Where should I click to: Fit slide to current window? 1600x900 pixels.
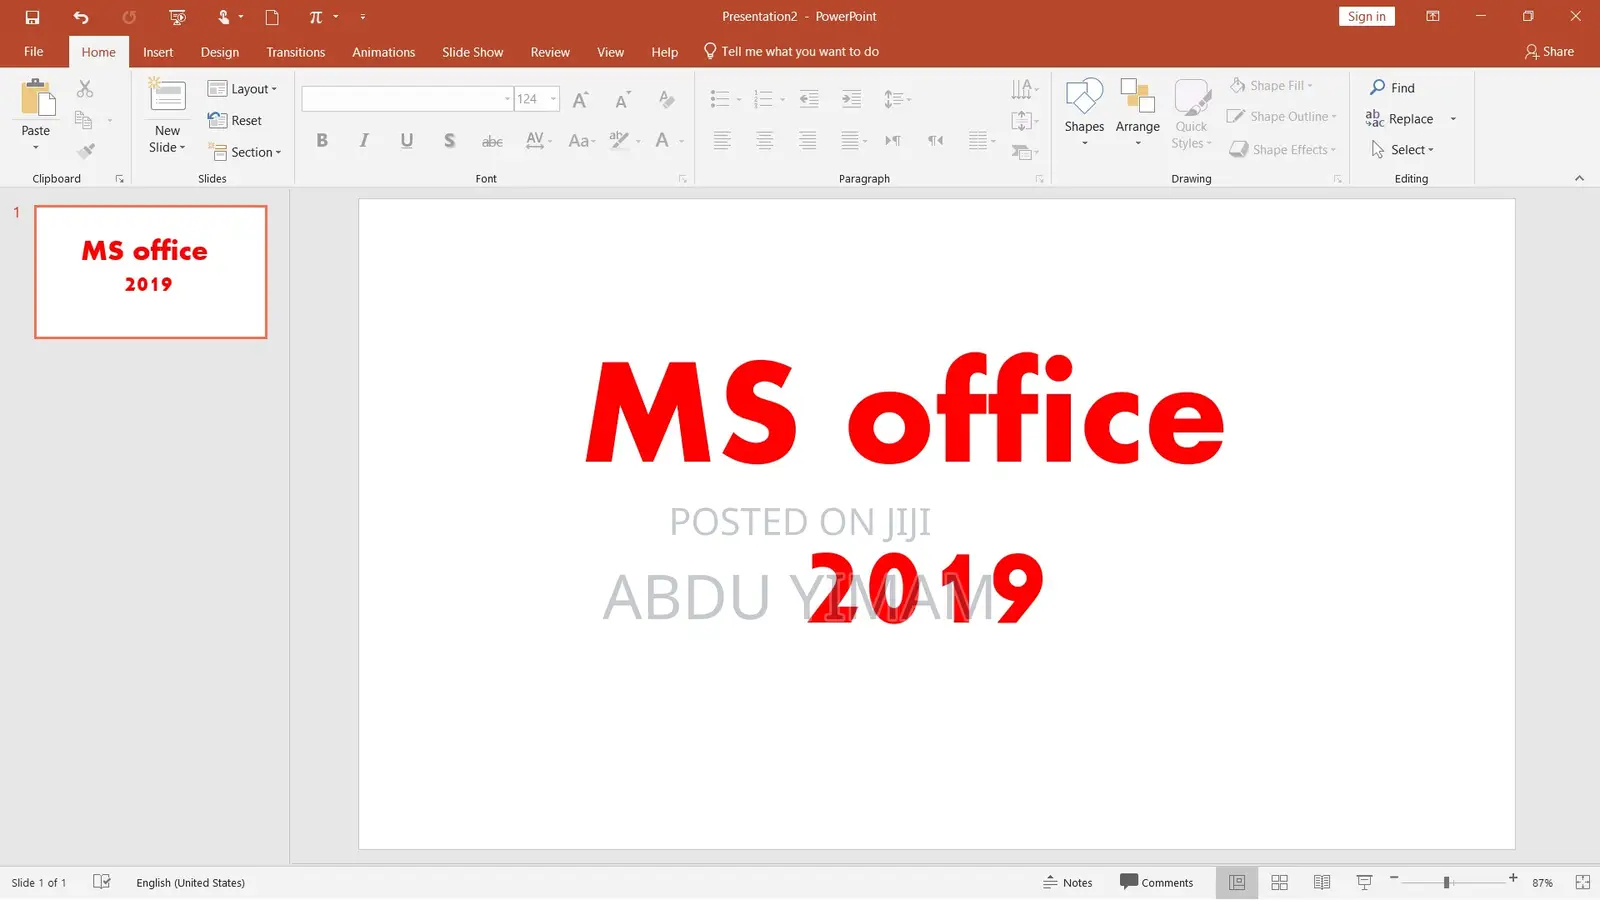tap(1582, 882)
